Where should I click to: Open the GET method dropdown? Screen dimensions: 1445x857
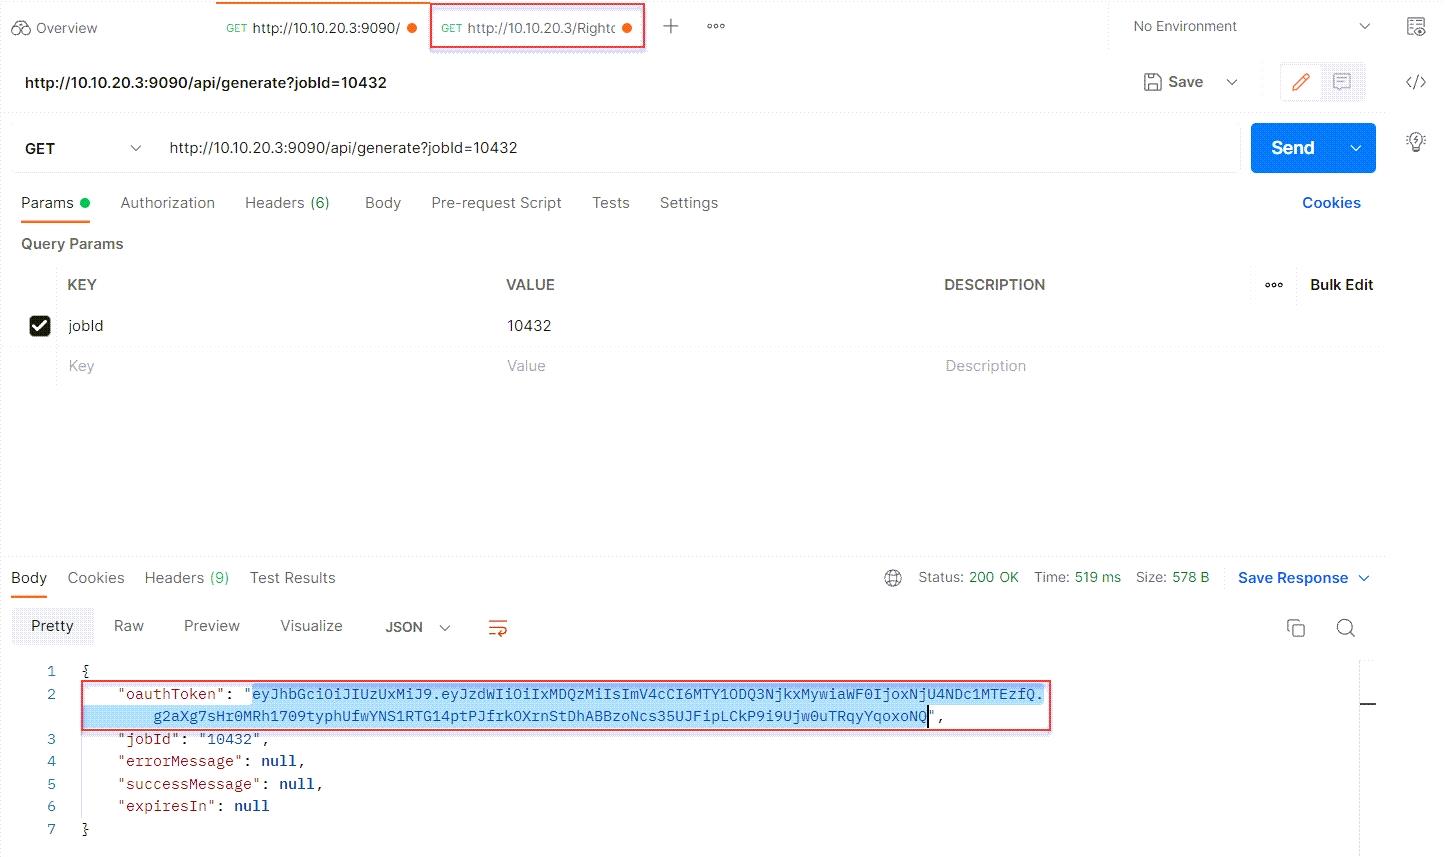tap(82, 148)
